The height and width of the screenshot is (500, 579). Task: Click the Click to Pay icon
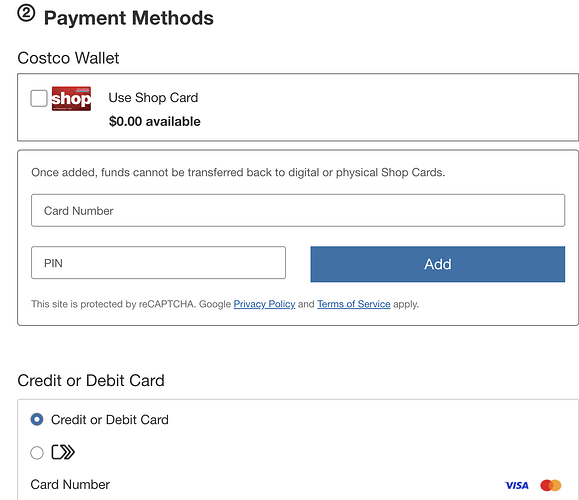click(63, 452)
